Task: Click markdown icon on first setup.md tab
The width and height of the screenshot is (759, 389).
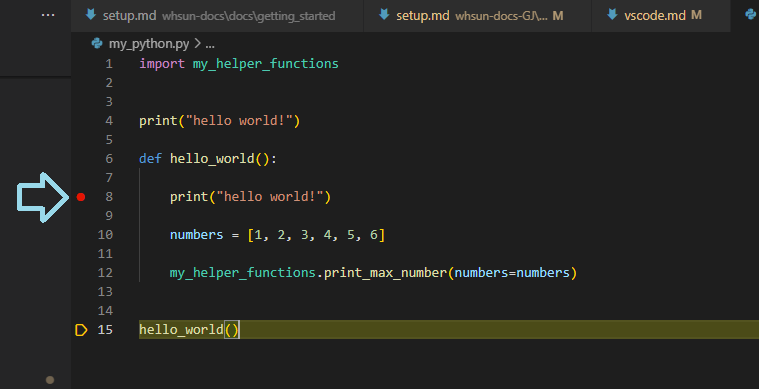Action: coord(91,15)
